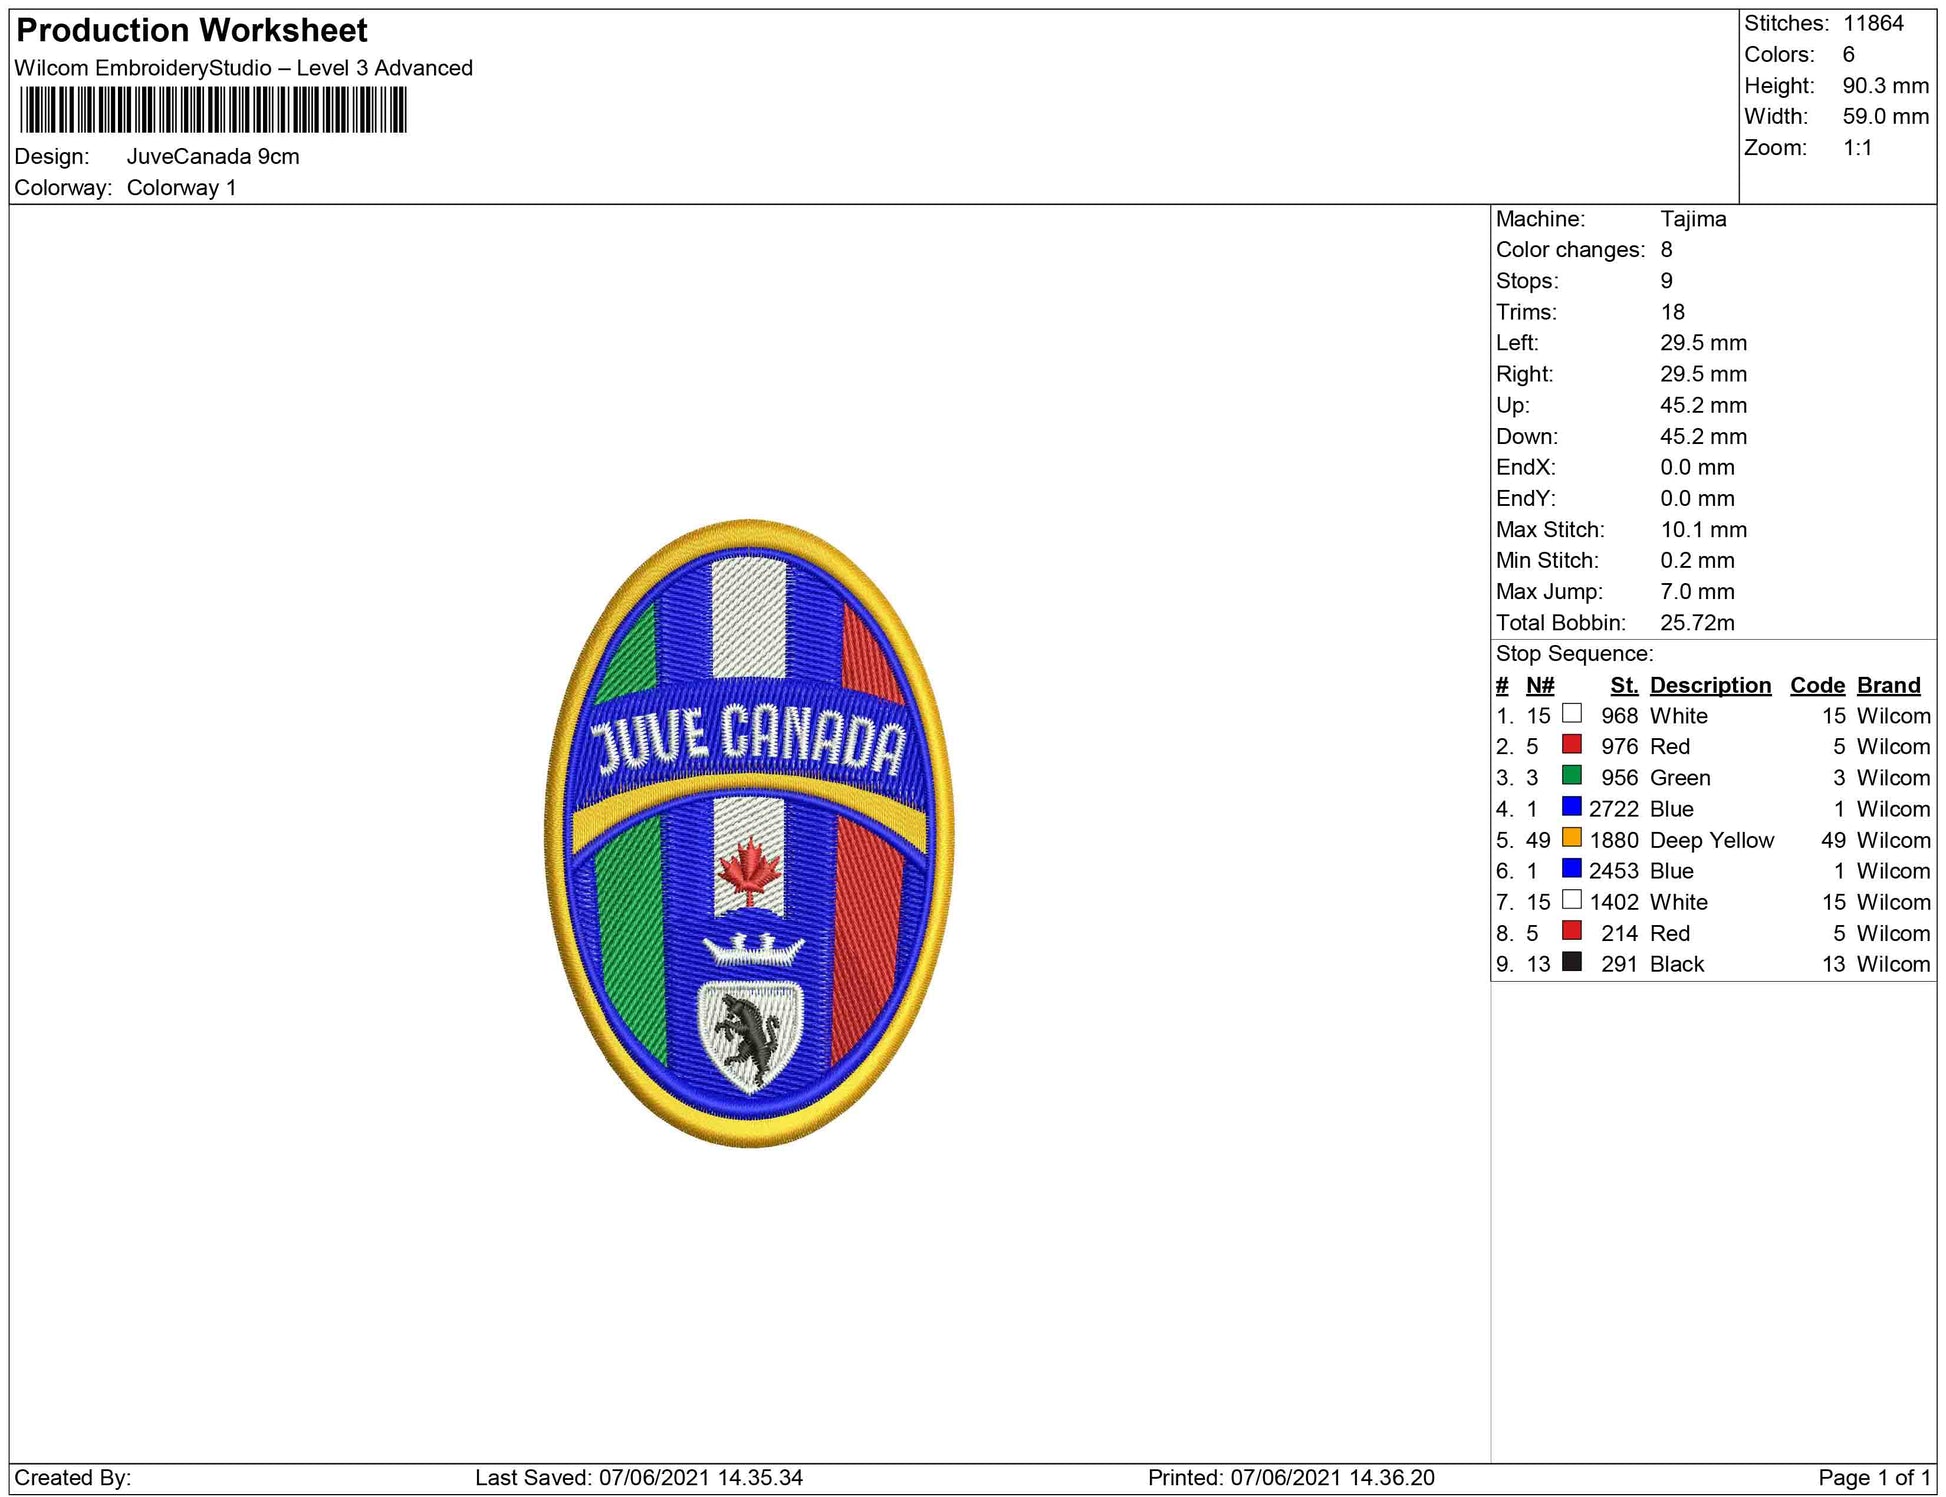1946x1497 pixels.
Task: Click the Production Worksheet title
Action: pyautogui.click(x=192, y=31)
